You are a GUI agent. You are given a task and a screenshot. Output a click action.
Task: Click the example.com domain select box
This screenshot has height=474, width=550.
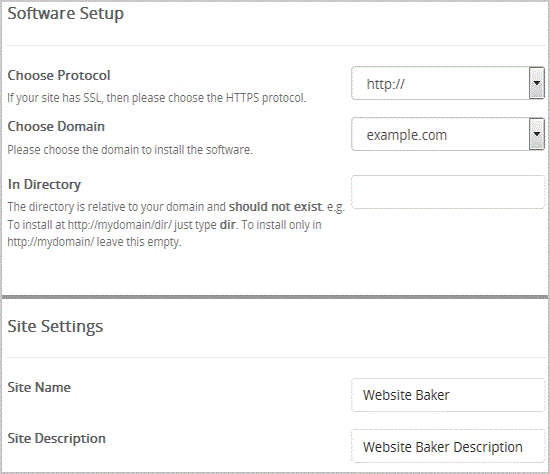[x=448, y=134]
